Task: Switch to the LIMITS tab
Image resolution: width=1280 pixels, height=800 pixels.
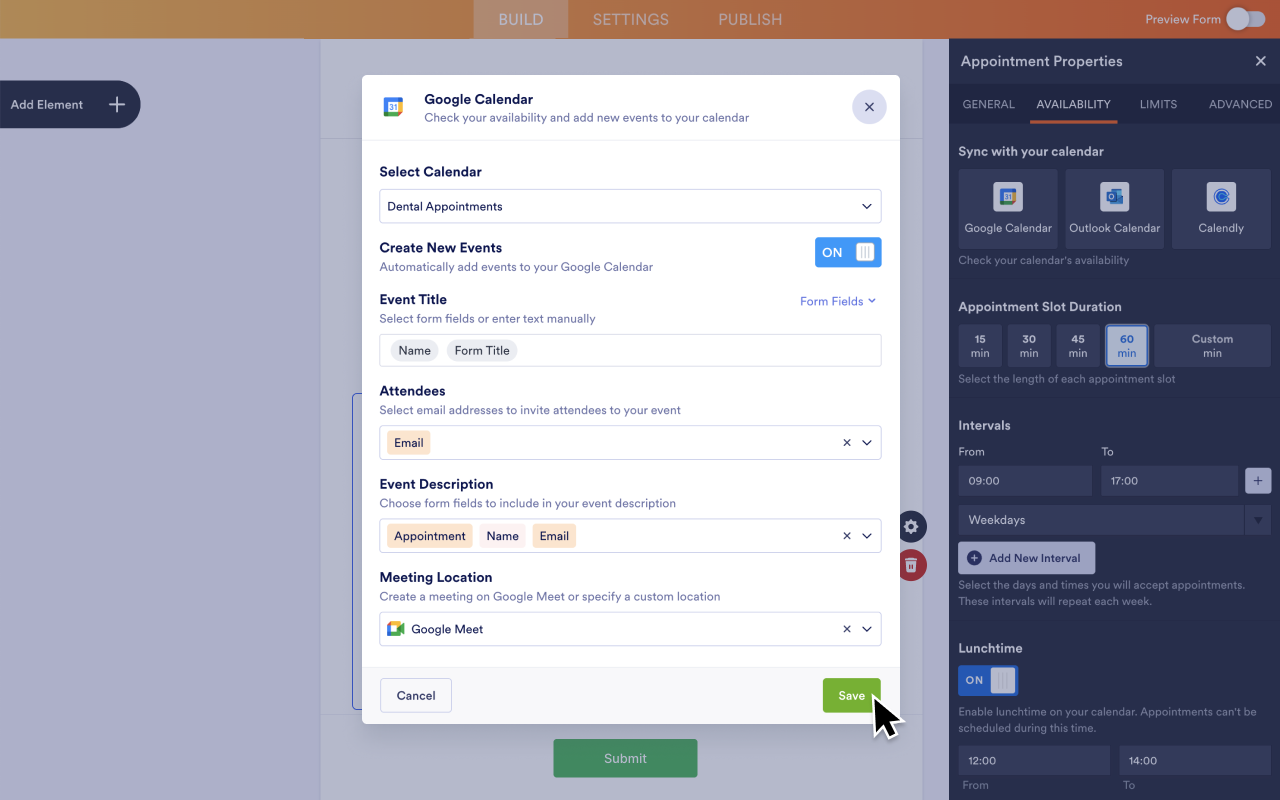Action: pos(1158,104)
